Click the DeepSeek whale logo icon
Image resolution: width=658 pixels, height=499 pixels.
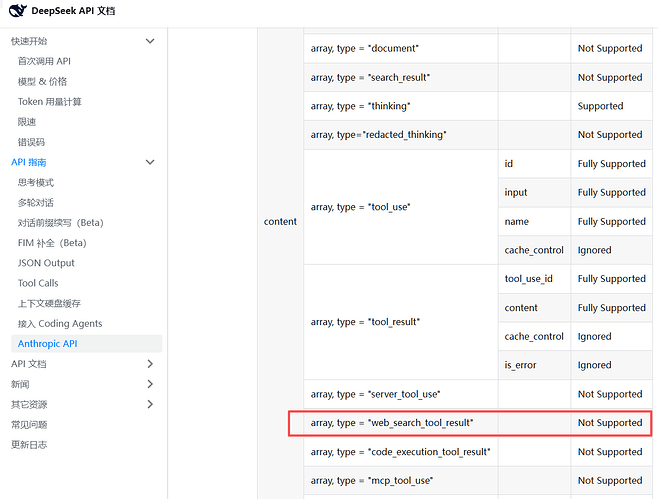(18, 10)
